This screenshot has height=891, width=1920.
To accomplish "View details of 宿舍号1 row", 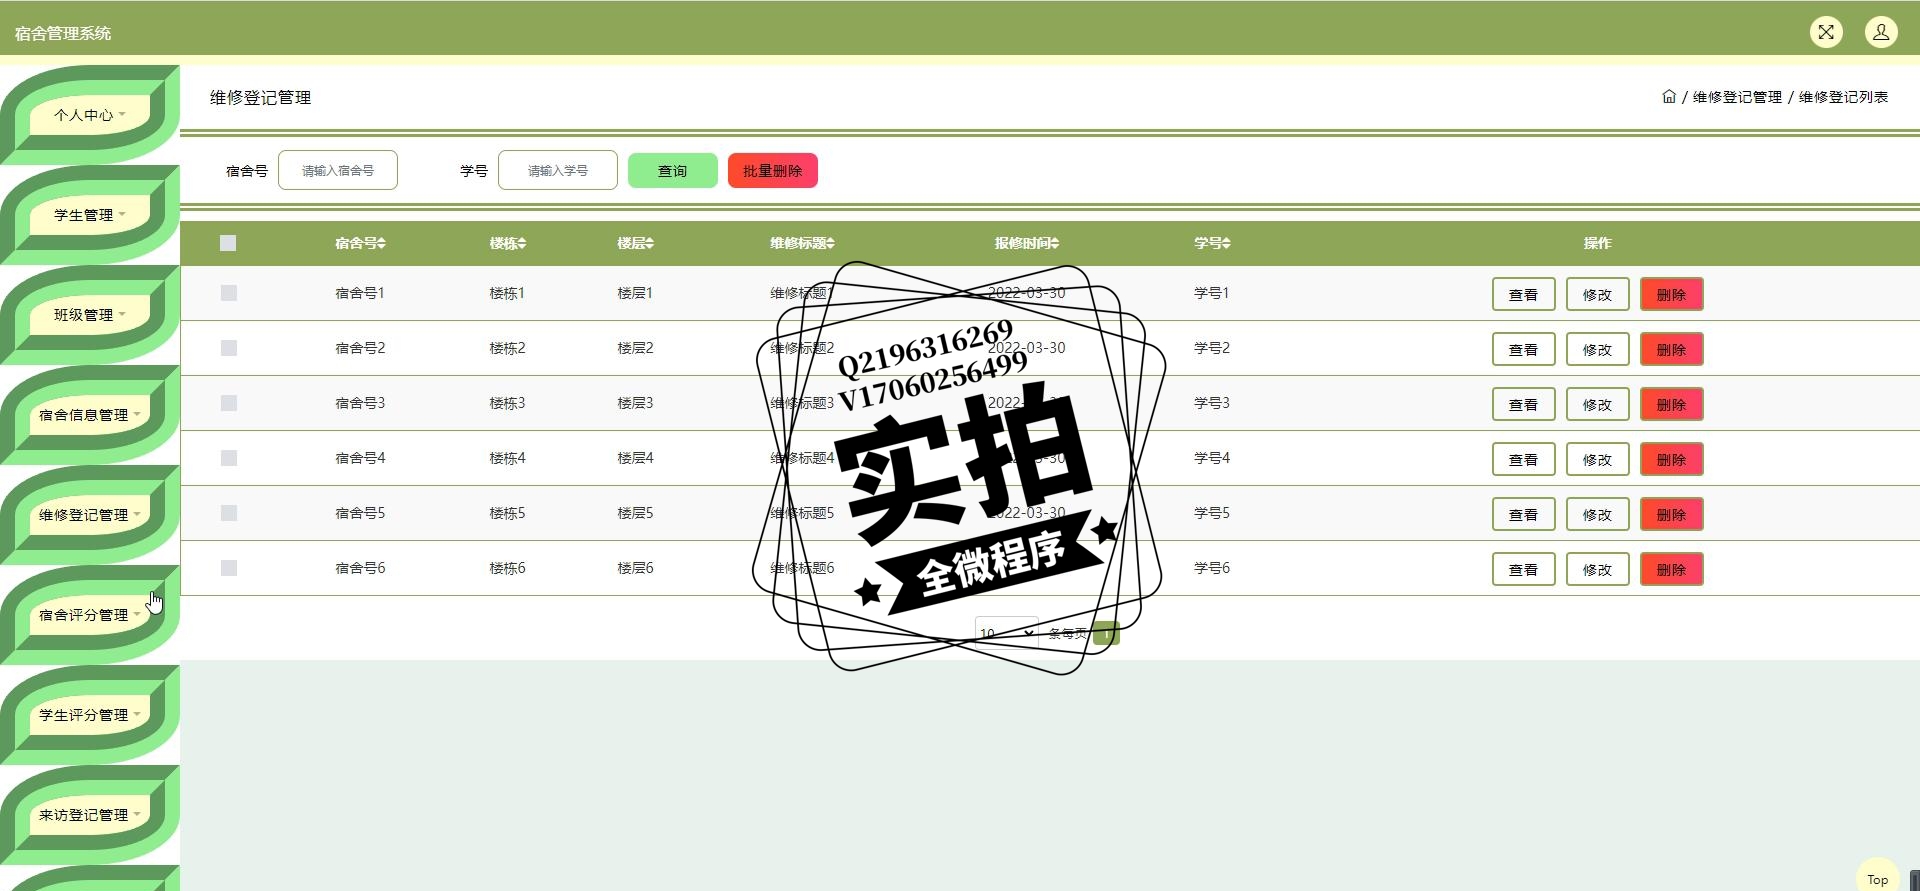I will 1523,295.
